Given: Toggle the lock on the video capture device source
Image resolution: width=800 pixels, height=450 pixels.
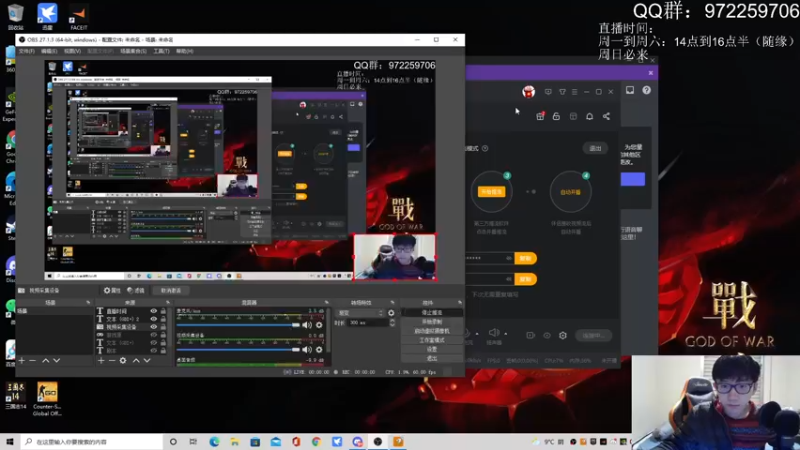Looking at the screenshot, I should coord(163,327).
